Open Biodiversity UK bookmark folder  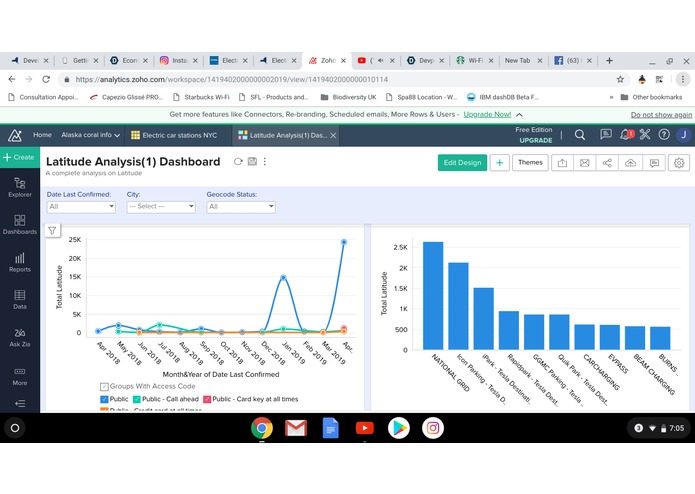(x=348, y=97)
